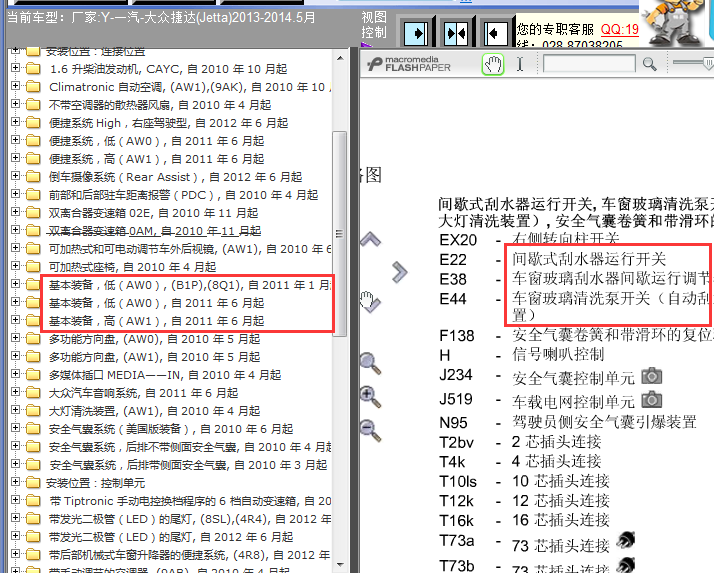
Task: Select 安全气囊系统，后排不带侧面安全气囊 item
Action: [190, 447]
